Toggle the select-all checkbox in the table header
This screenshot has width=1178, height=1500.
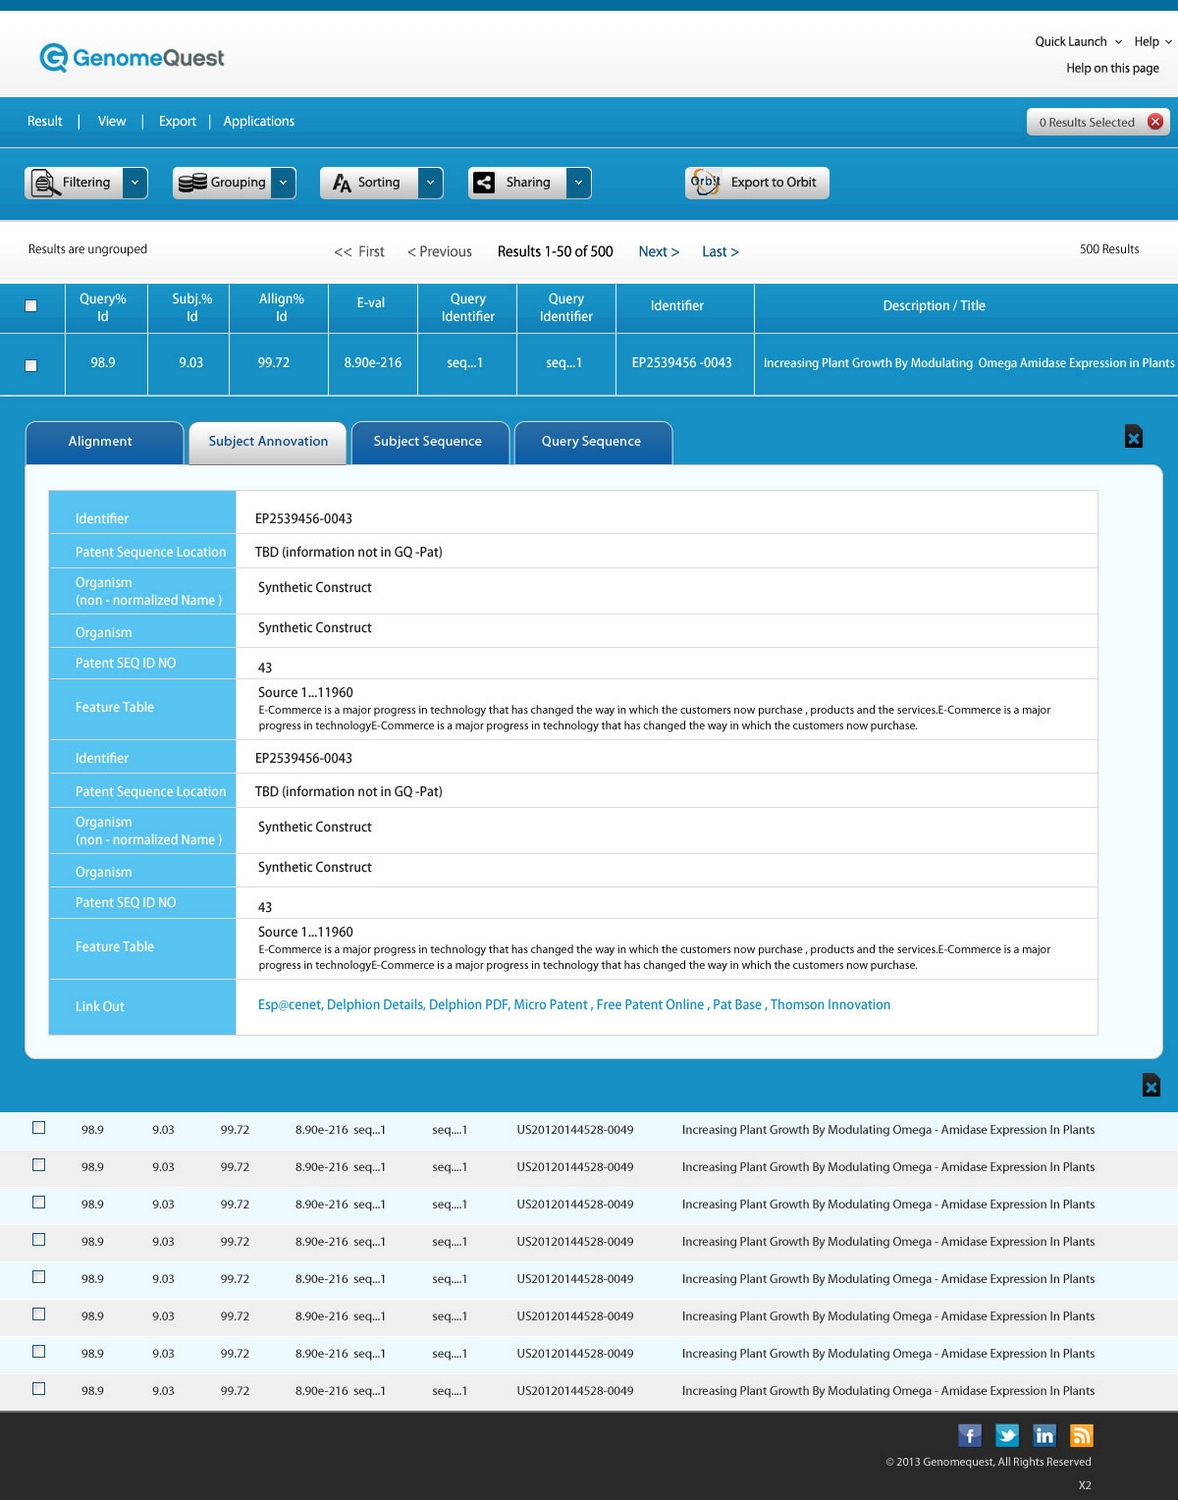point(31,306)
